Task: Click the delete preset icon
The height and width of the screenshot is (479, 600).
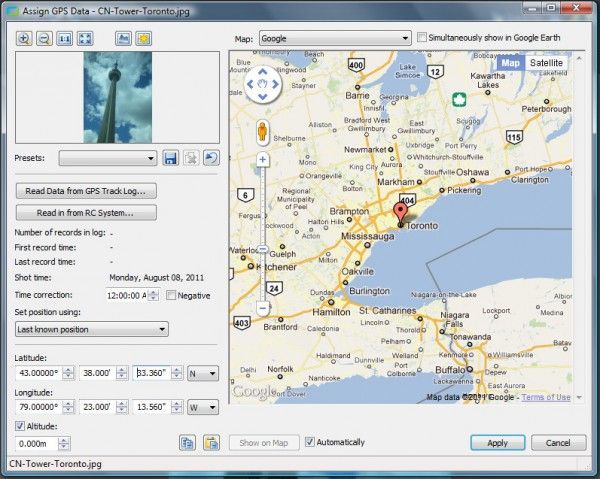Action: pos(191,158)
